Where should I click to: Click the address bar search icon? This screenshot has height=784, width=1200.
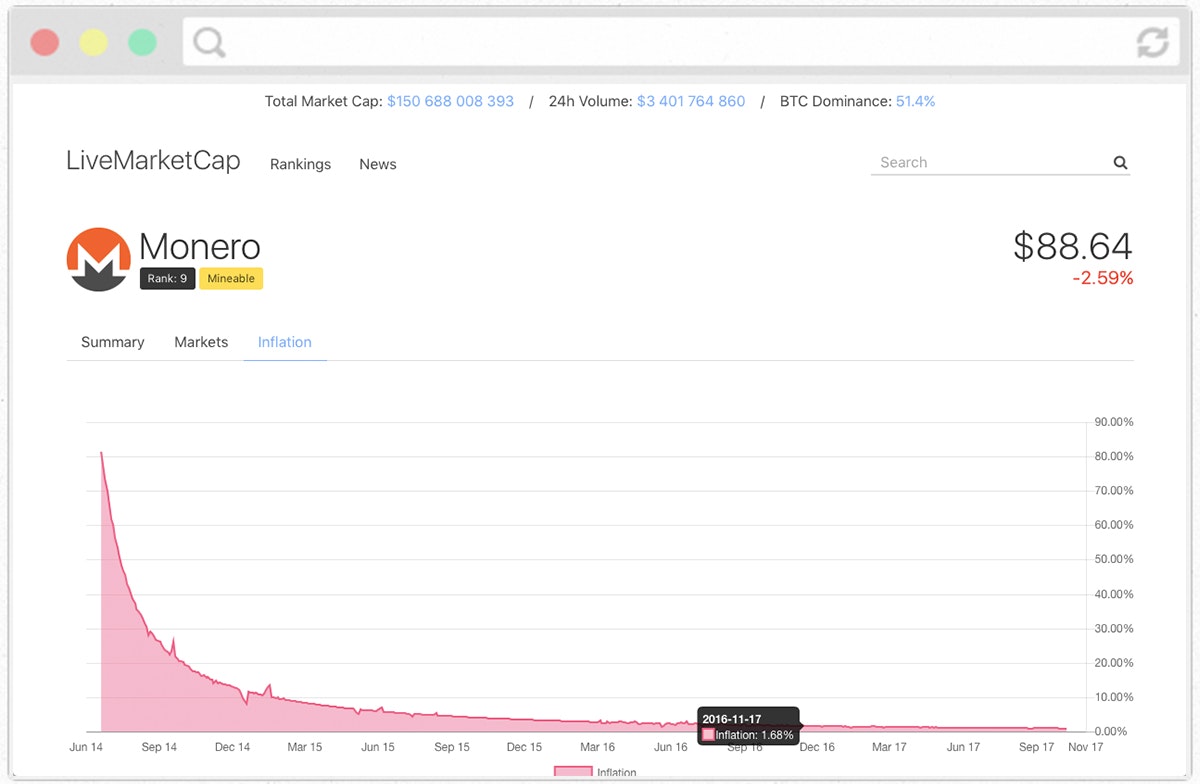(x=206, y=43)
